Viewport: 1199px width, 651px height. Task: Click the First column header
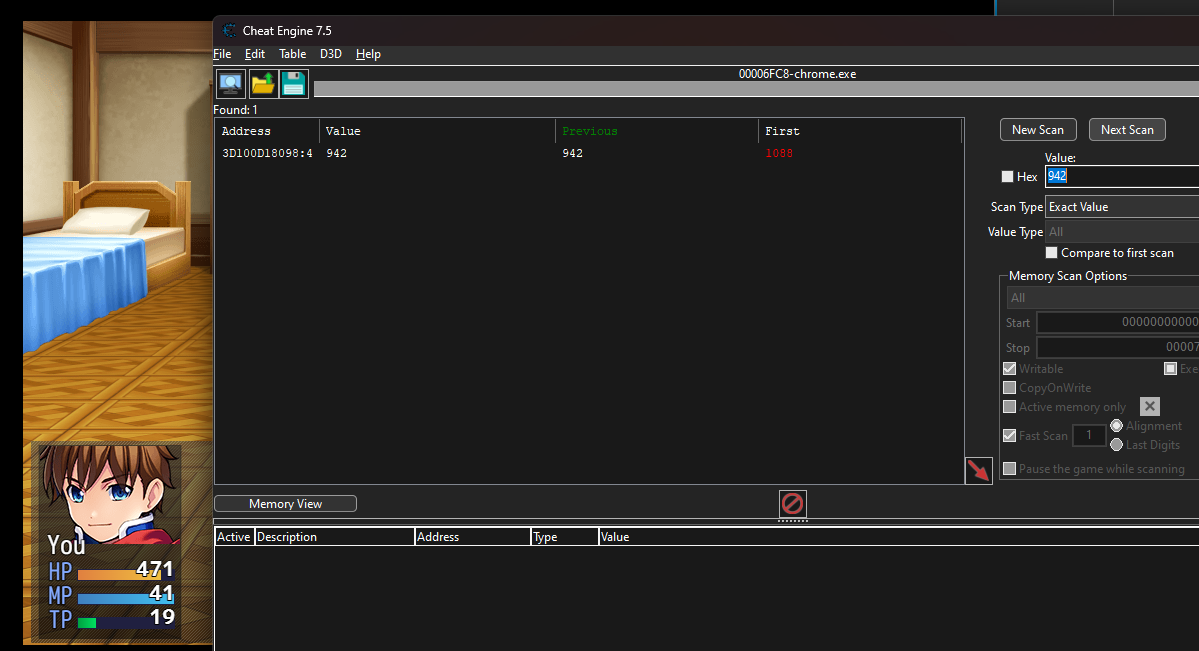[859, 131]
